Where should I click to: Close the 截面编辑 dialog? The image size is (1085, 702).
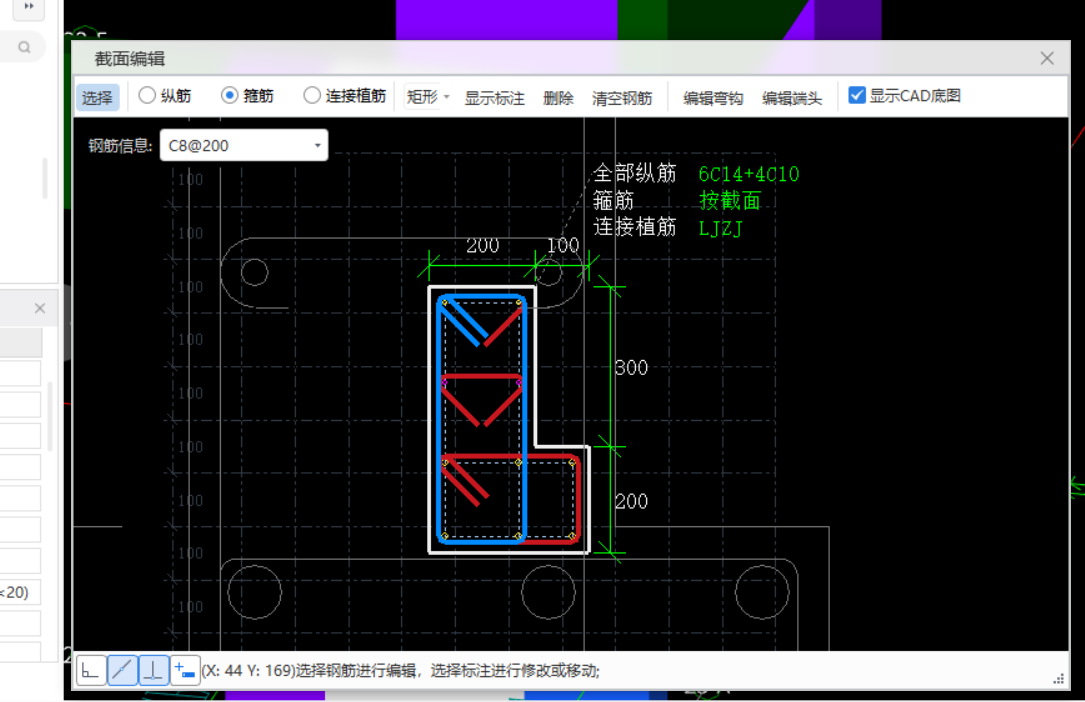(x=1047, y=59)
